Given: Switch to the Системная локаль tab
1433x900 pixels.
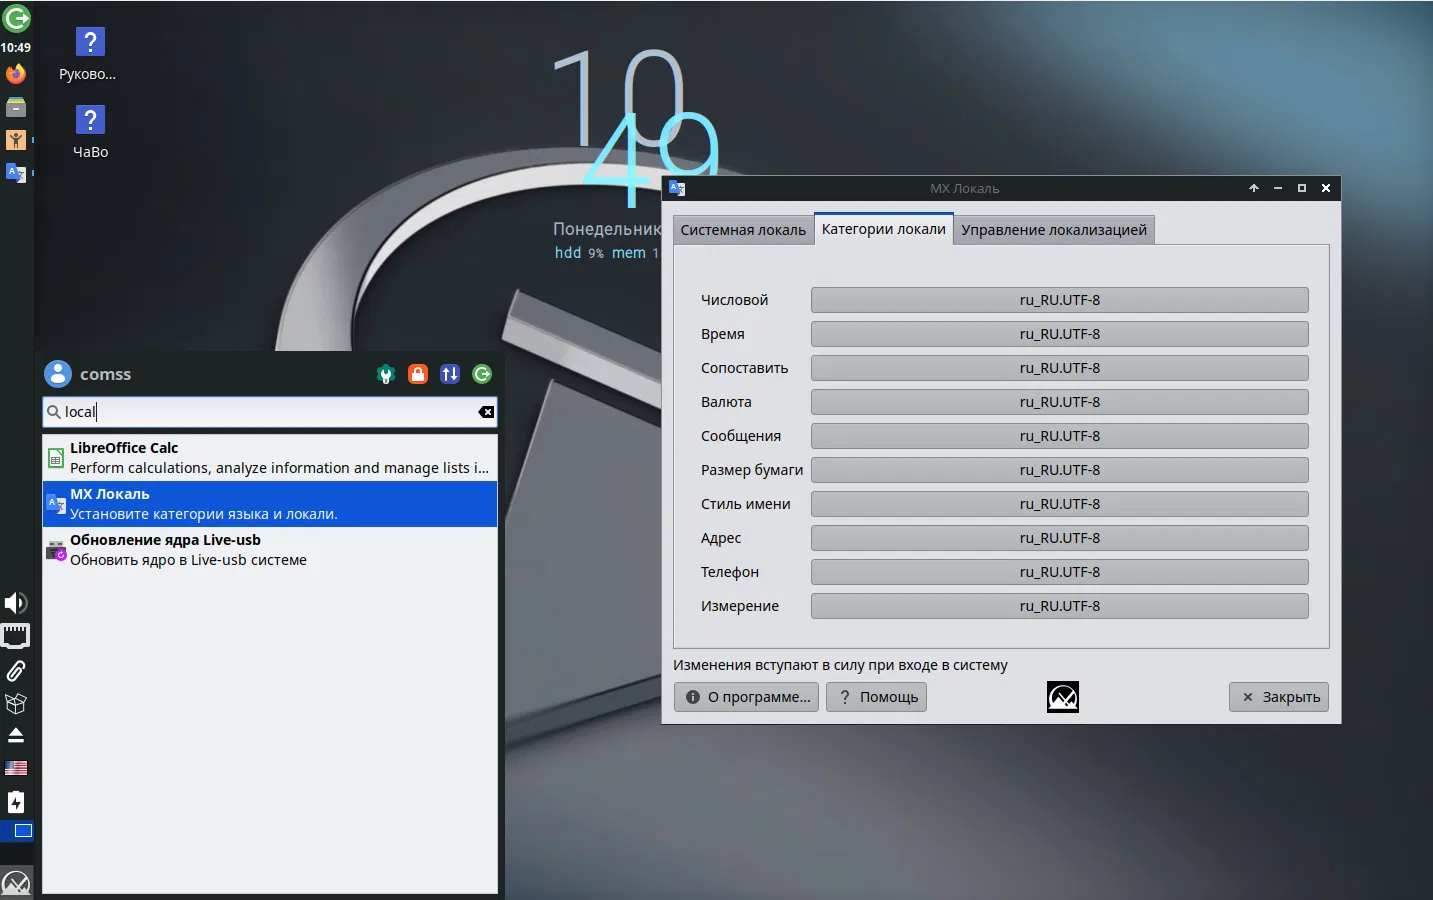Looking at the screenshot, I should point(743,230).
